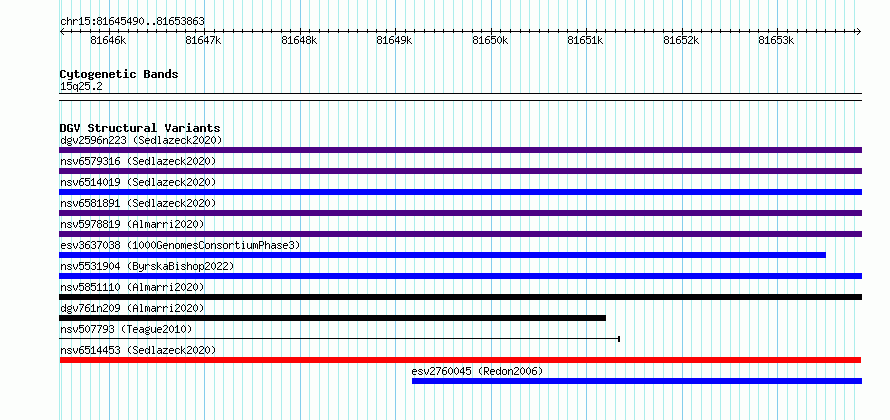
Task: Click the thin line feature for nsv507793
Action: [x=339, y=339]
